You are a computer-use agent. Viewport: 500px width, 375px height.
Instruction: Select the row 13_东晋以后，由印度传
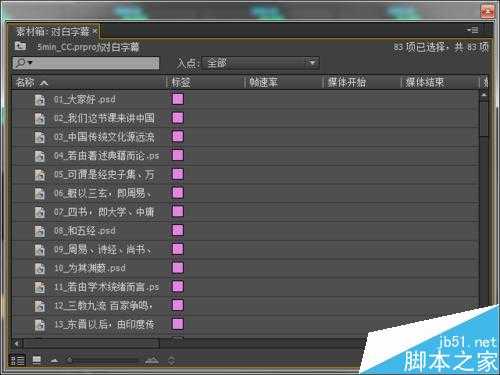245,324
